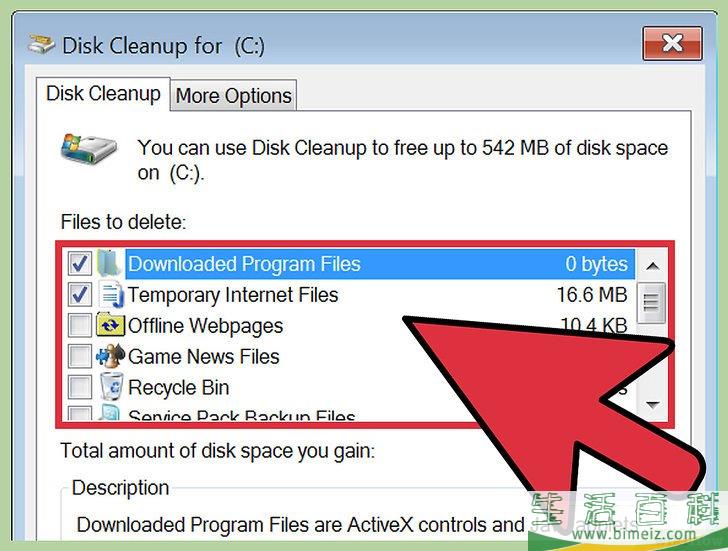Uncheck the Downloaded Program Files checkbox

coord(80,264)
